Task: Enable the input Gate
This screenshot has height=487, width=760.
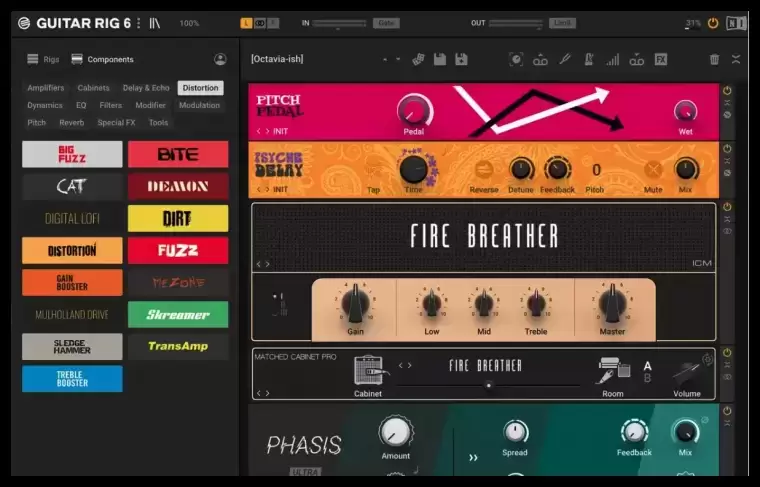Action: click(386, 23)
